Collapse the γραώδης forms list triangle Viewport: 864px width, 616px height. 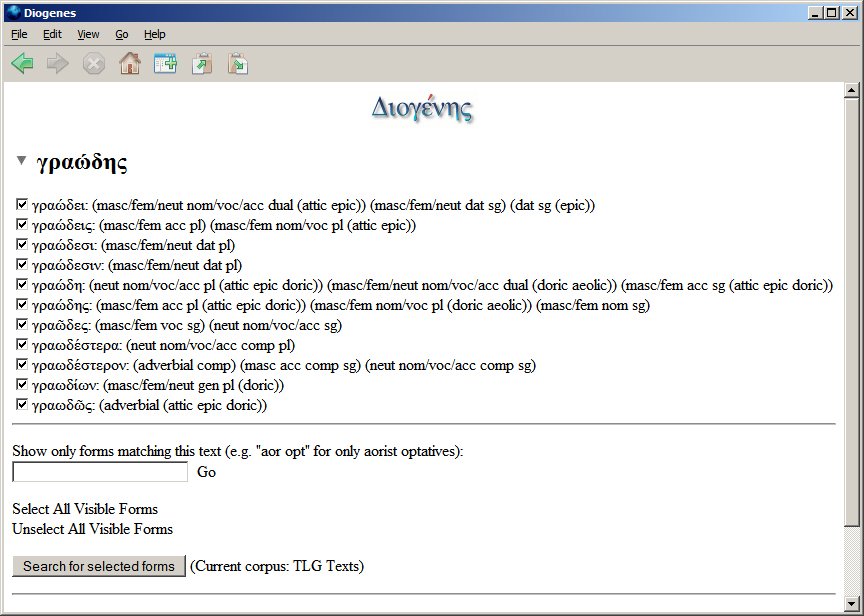pyautogui.click(x=22, y=161)
